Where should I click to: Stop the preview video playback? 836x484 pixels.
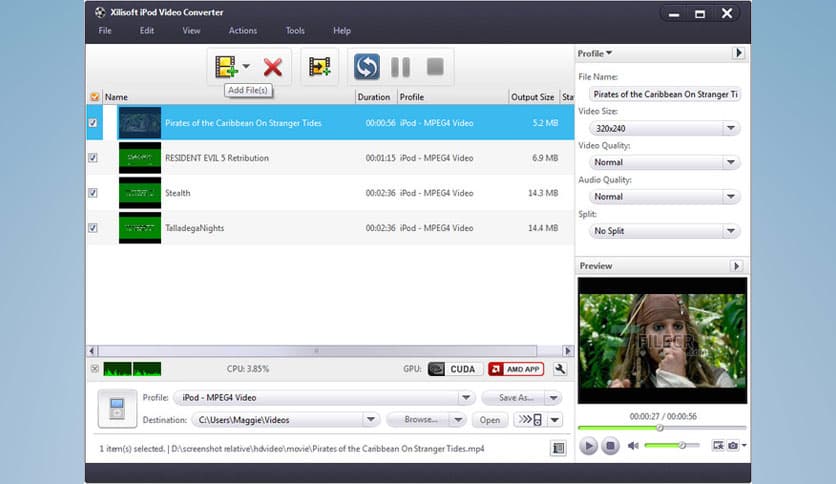[x=610, y=446]
